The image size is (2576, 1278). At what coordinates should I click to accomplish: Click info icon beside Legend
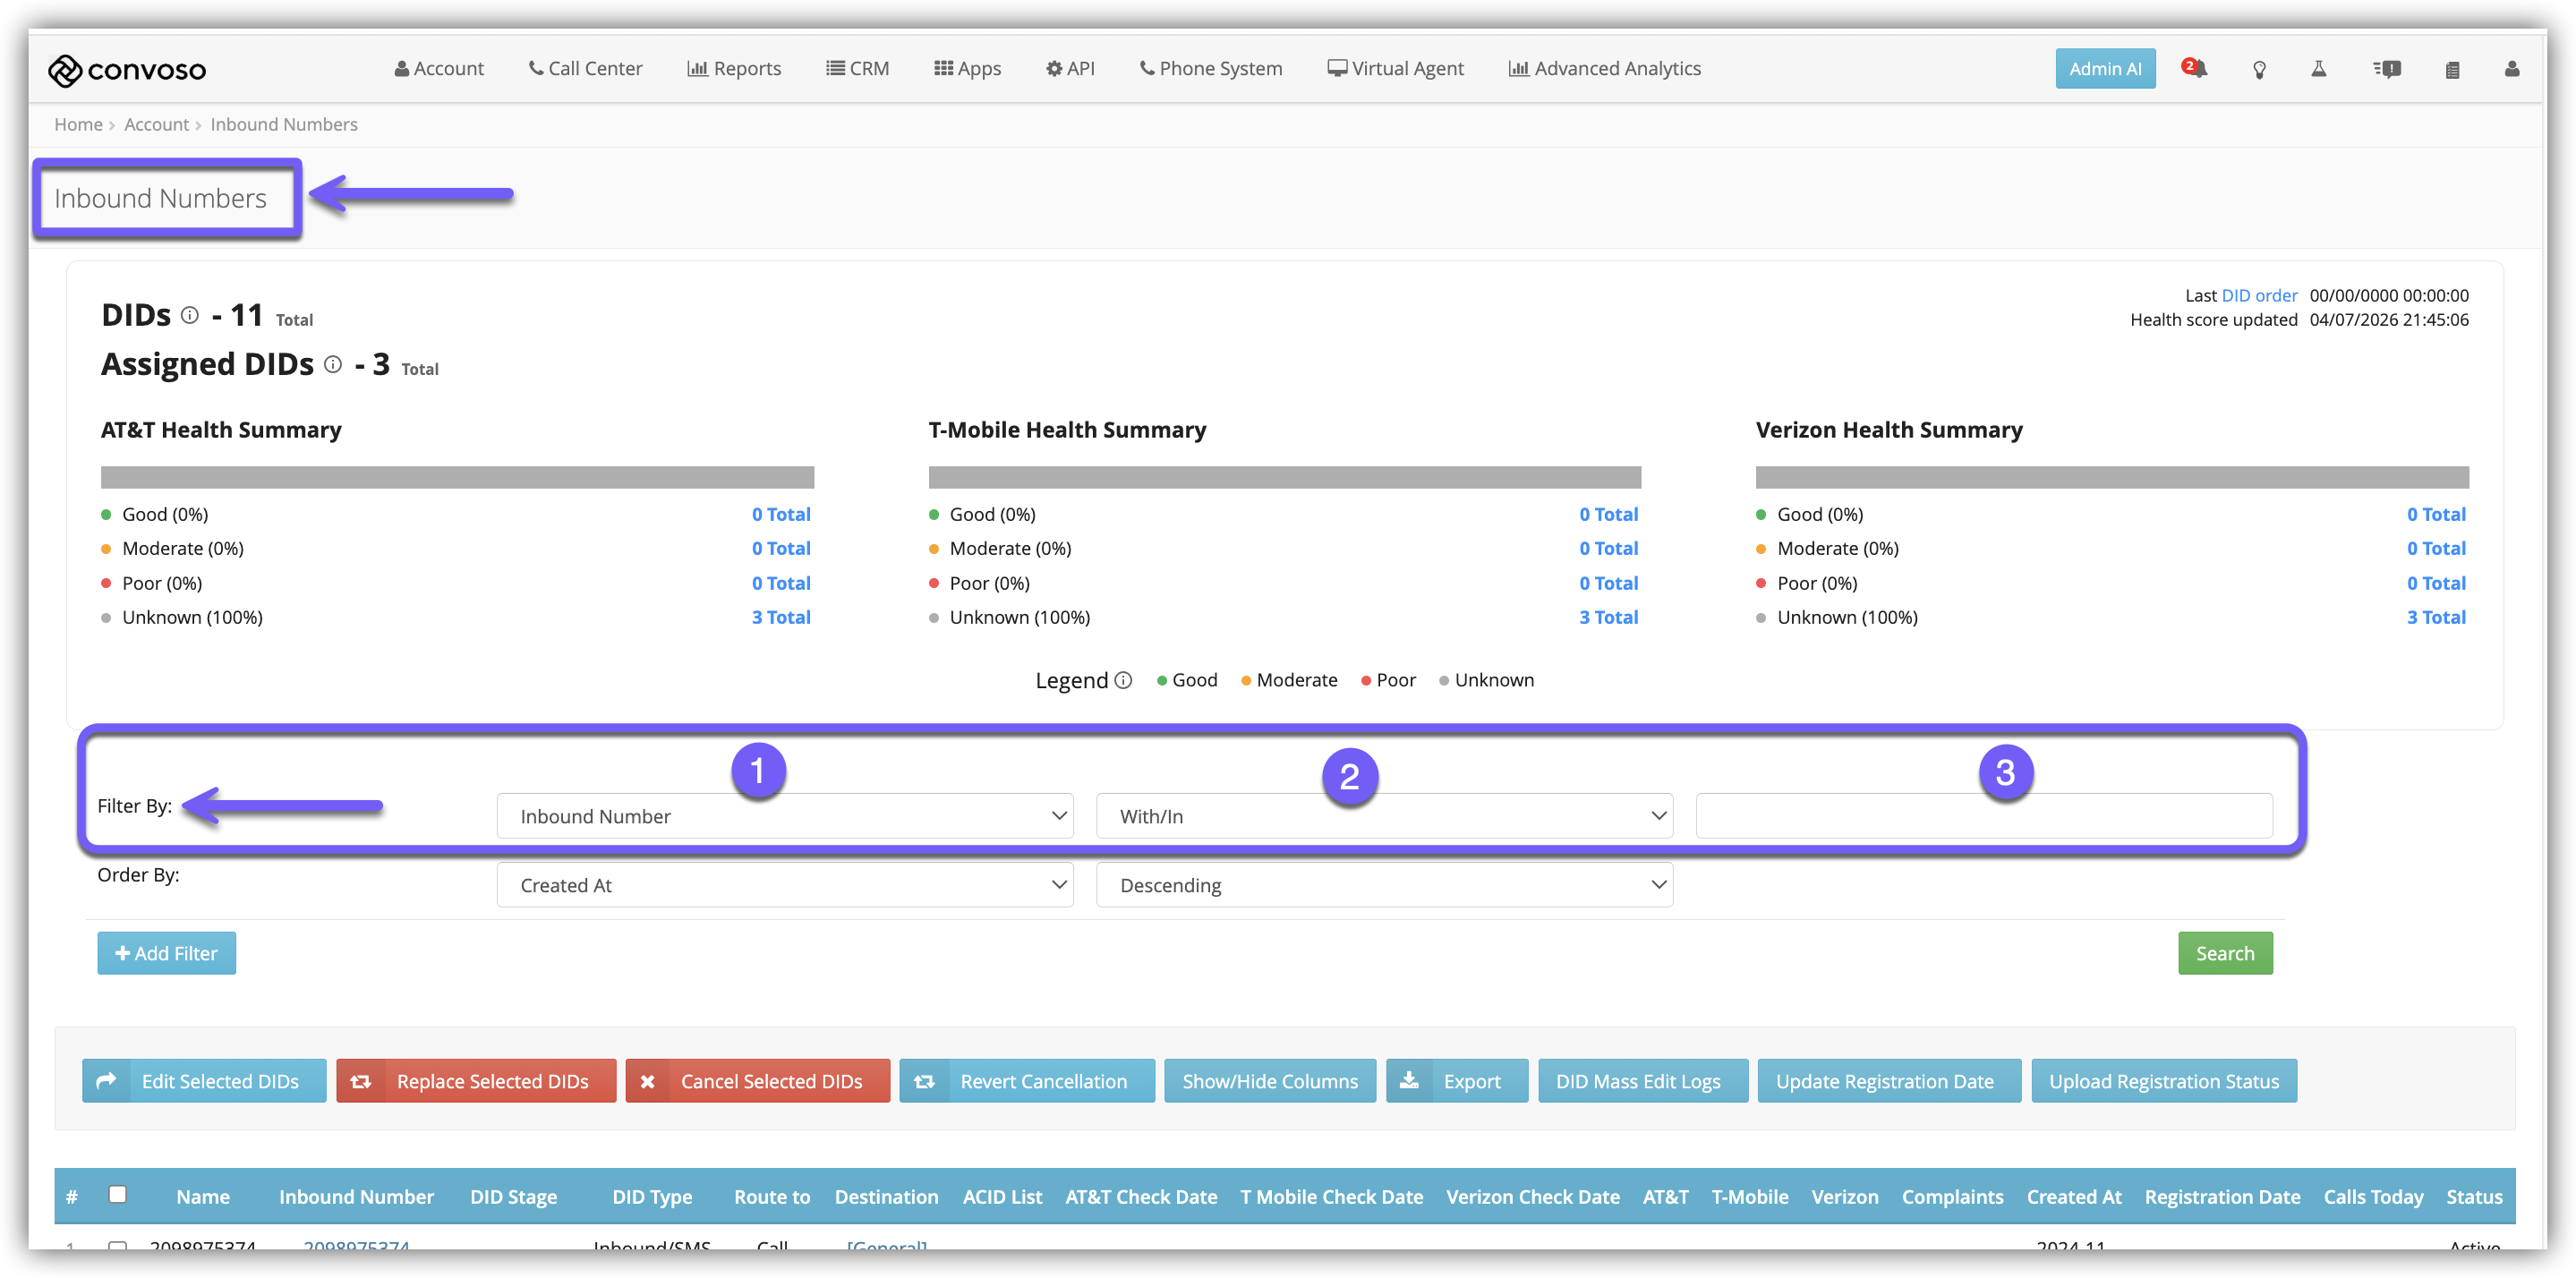coord(1123,680)
